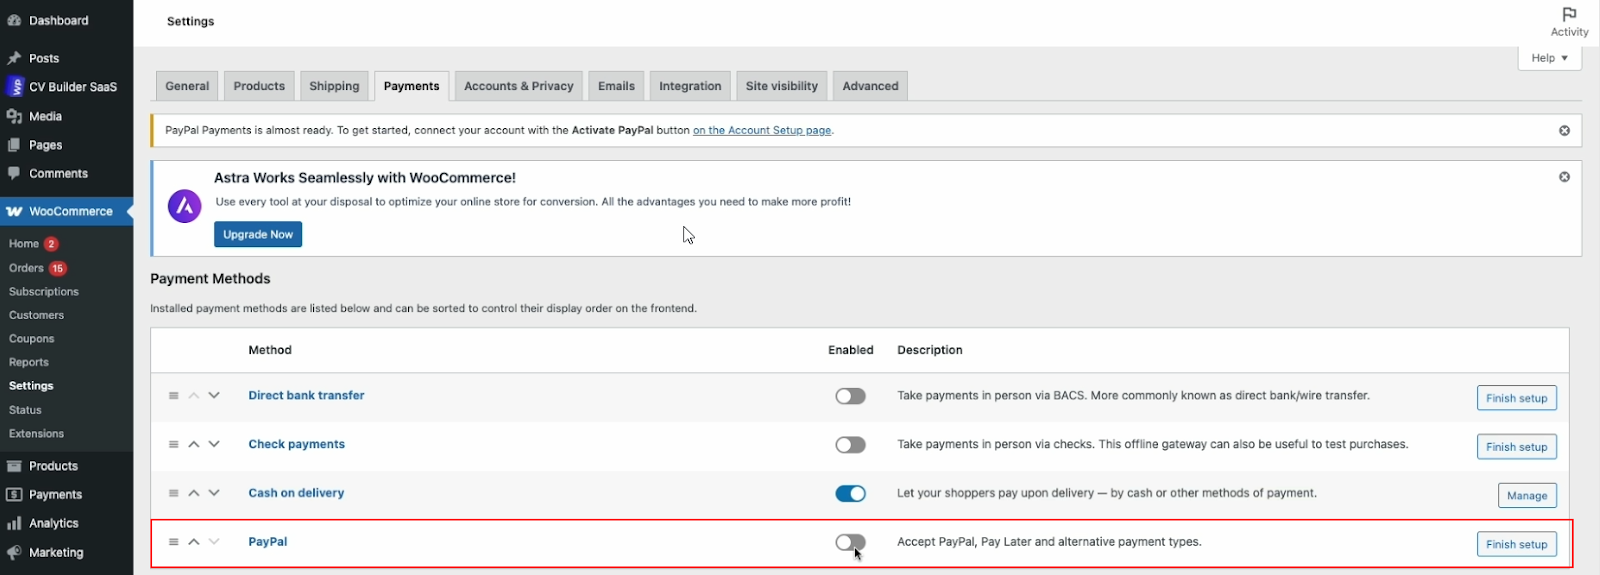Move Check payments up one position
1600x575 pixels.
click(194, 444)
